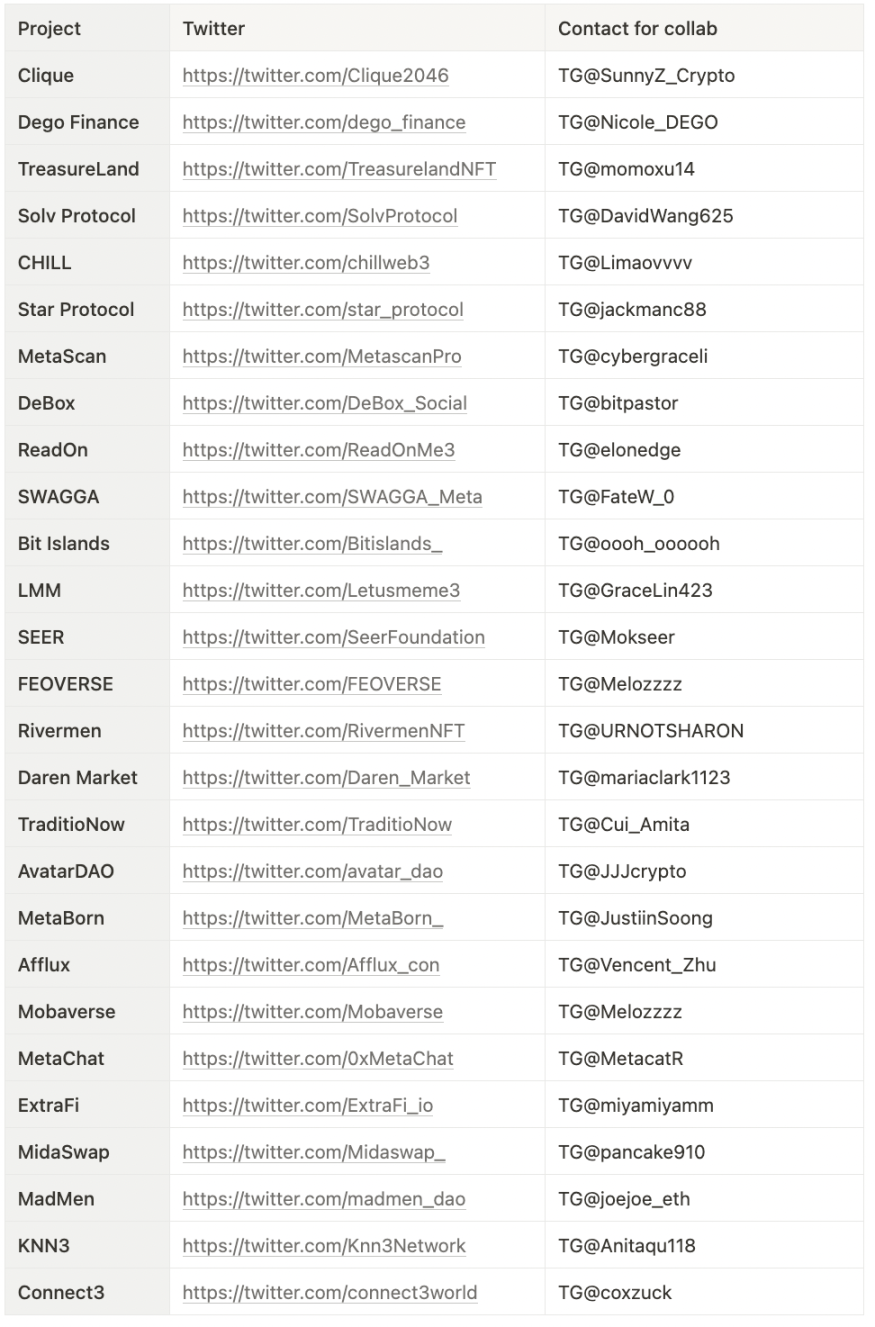Image resolution: width=875 pixels, height=1327 pixels.
Task: Open the ReadOnMe3 Twitter link
Action: tap(318, 450)
